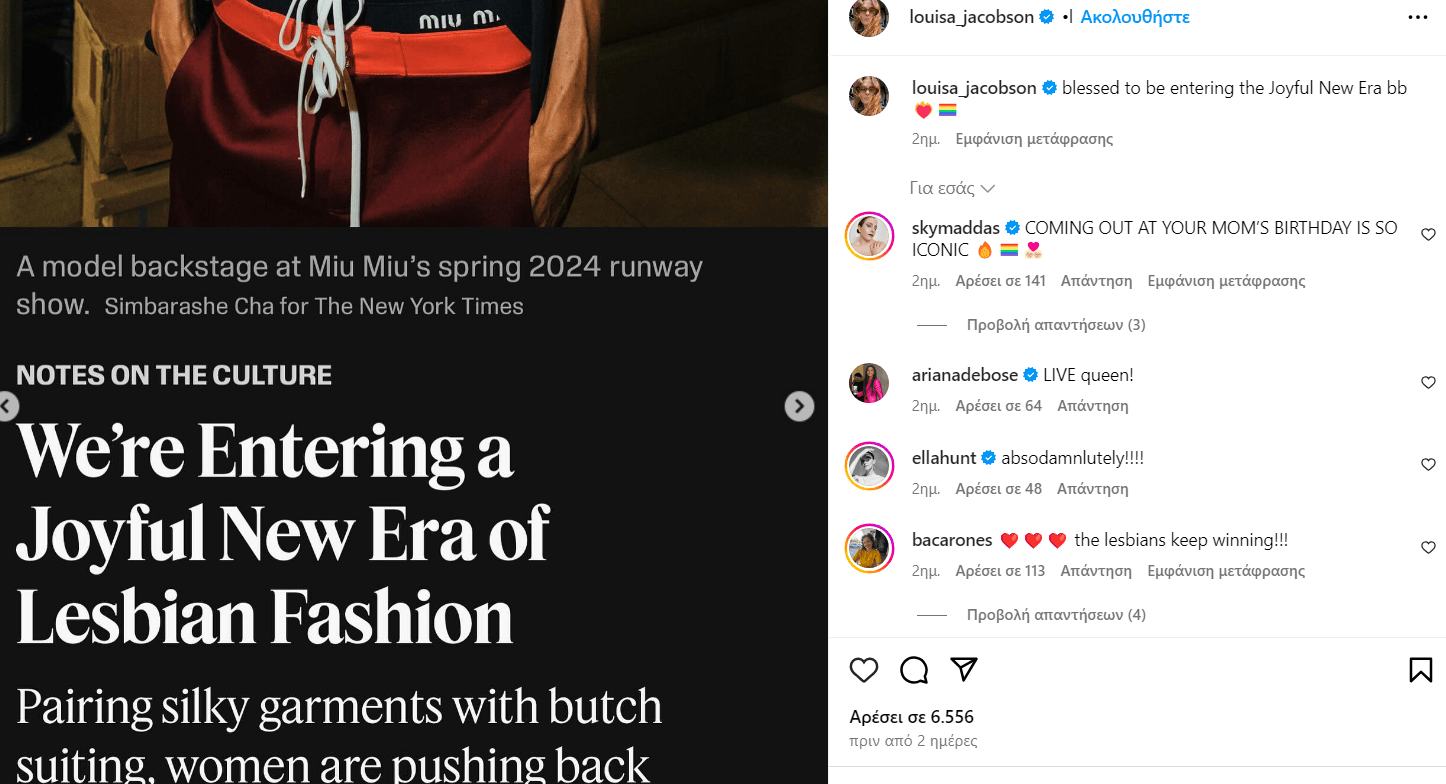
Task: Go to previous carousel image arrow
Action: [7, 406]
